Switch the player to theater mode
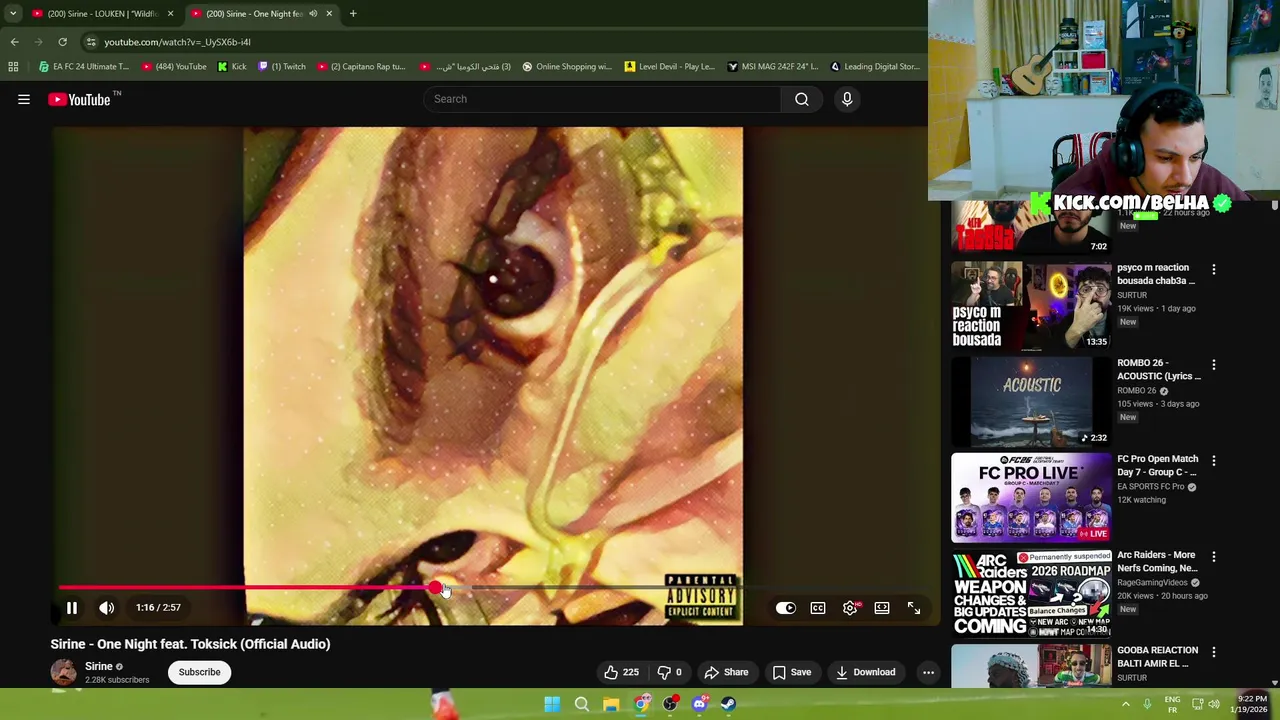The image size is (1280, 720). pyautogui.click(x=882, y=608)
